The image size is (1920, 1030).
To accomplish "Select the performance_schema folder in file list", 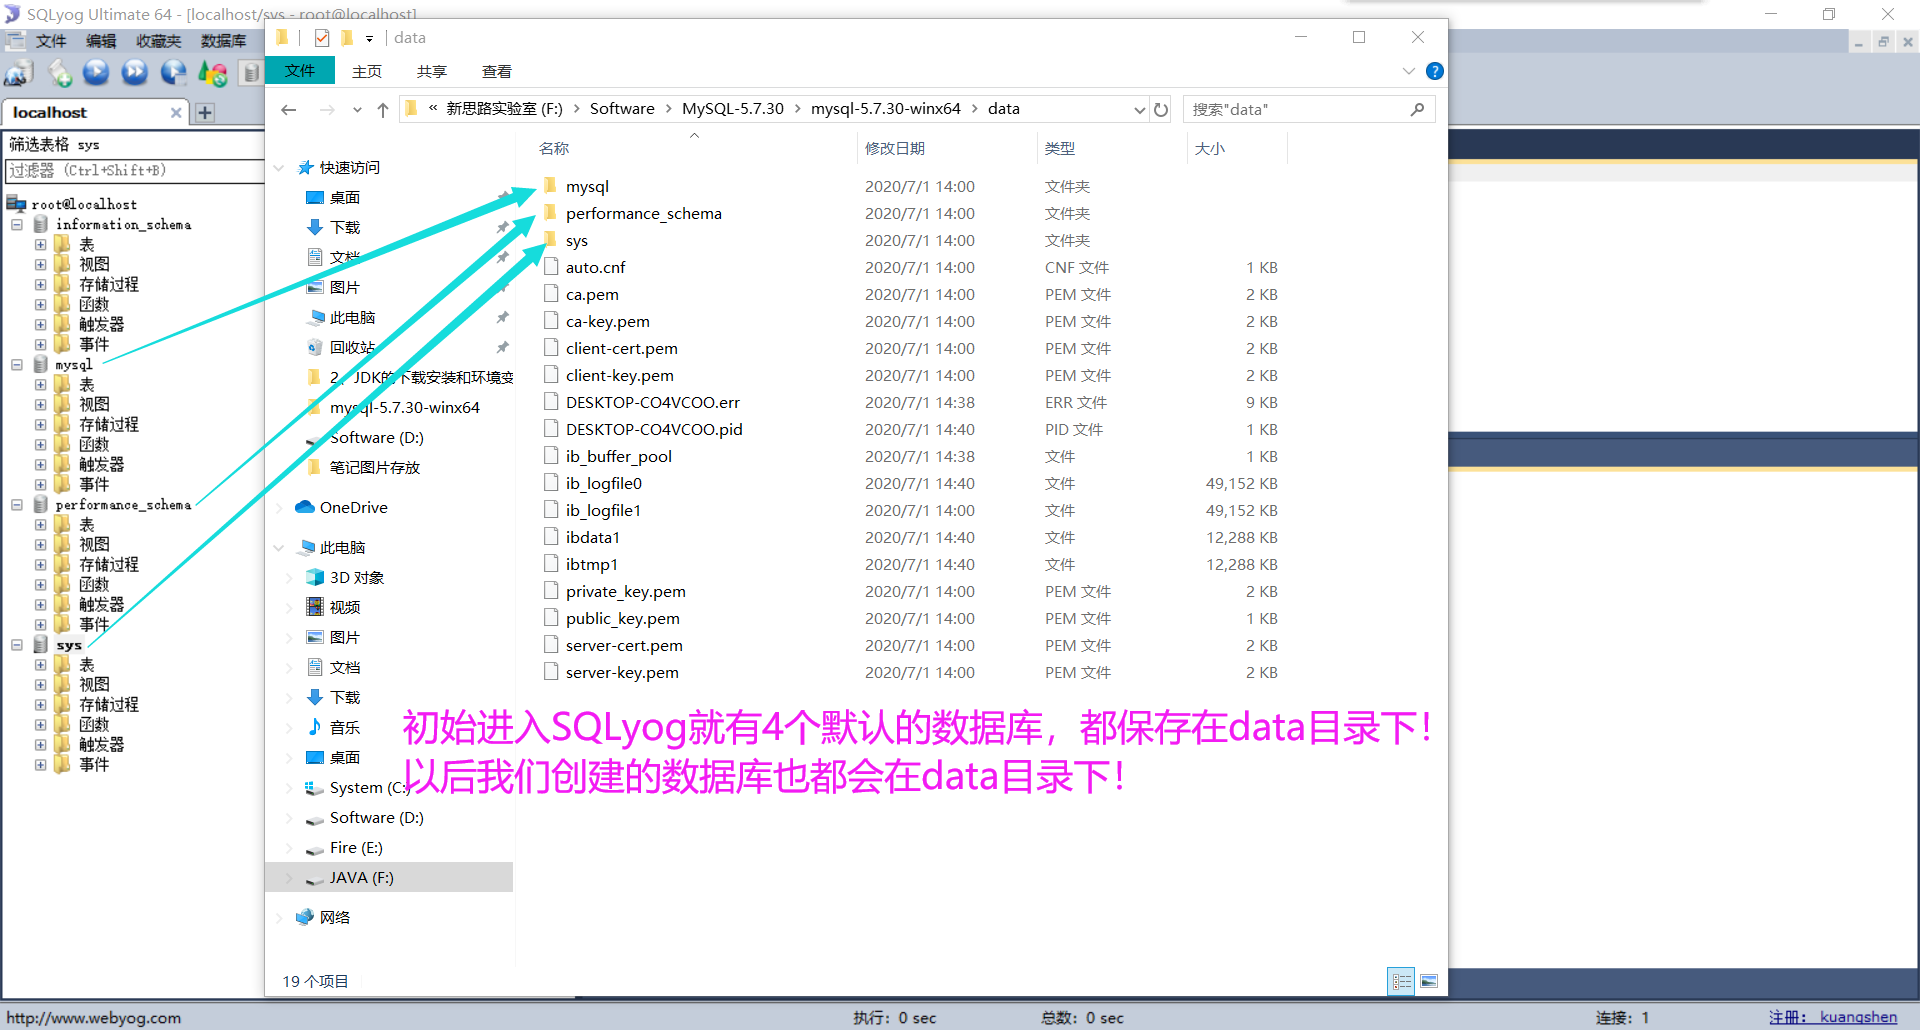I will point(644,213).
